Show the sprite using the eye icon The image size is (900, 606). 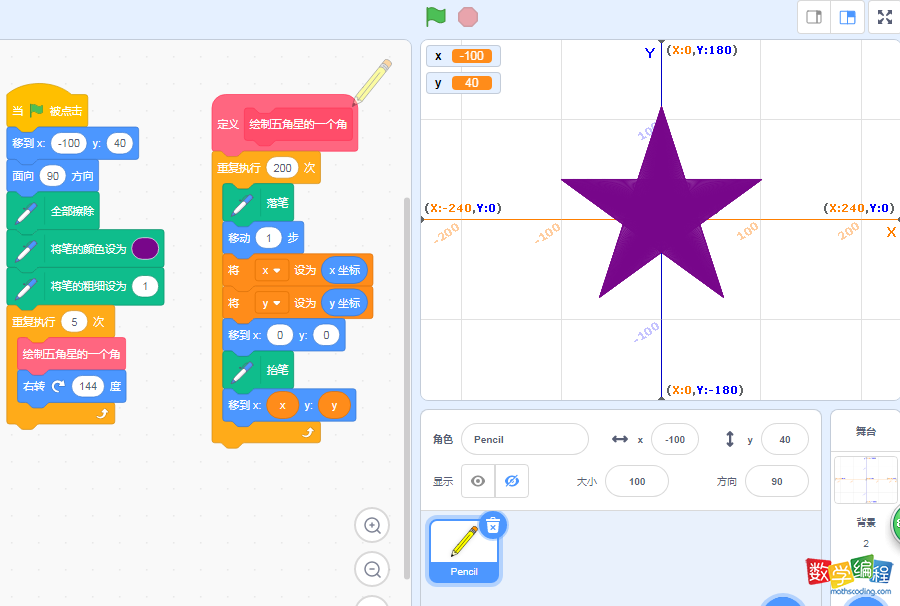[478, 481]
